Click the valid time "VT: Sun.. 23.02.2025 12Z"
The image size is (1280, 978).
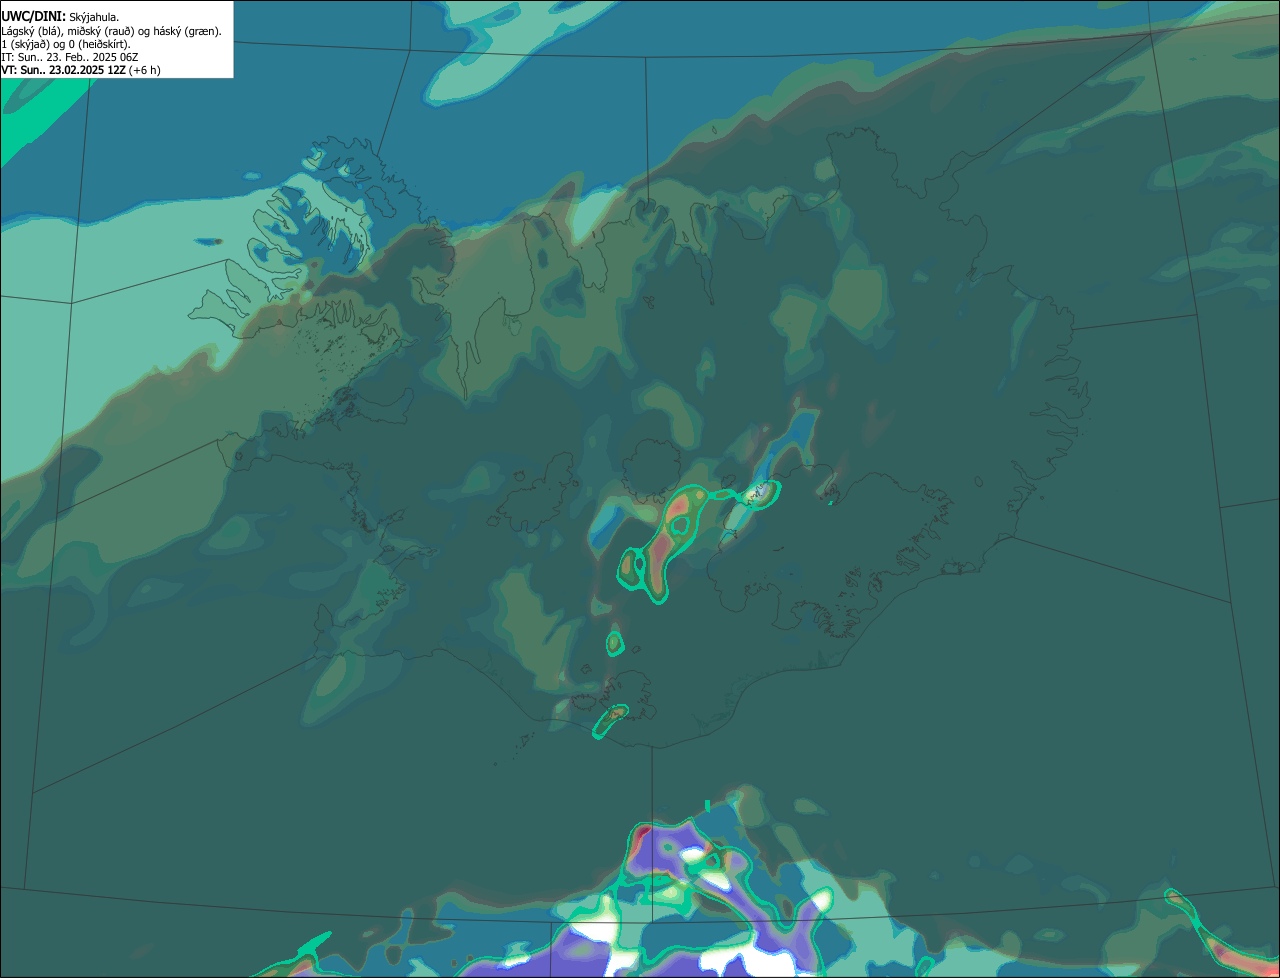[64, 70]
